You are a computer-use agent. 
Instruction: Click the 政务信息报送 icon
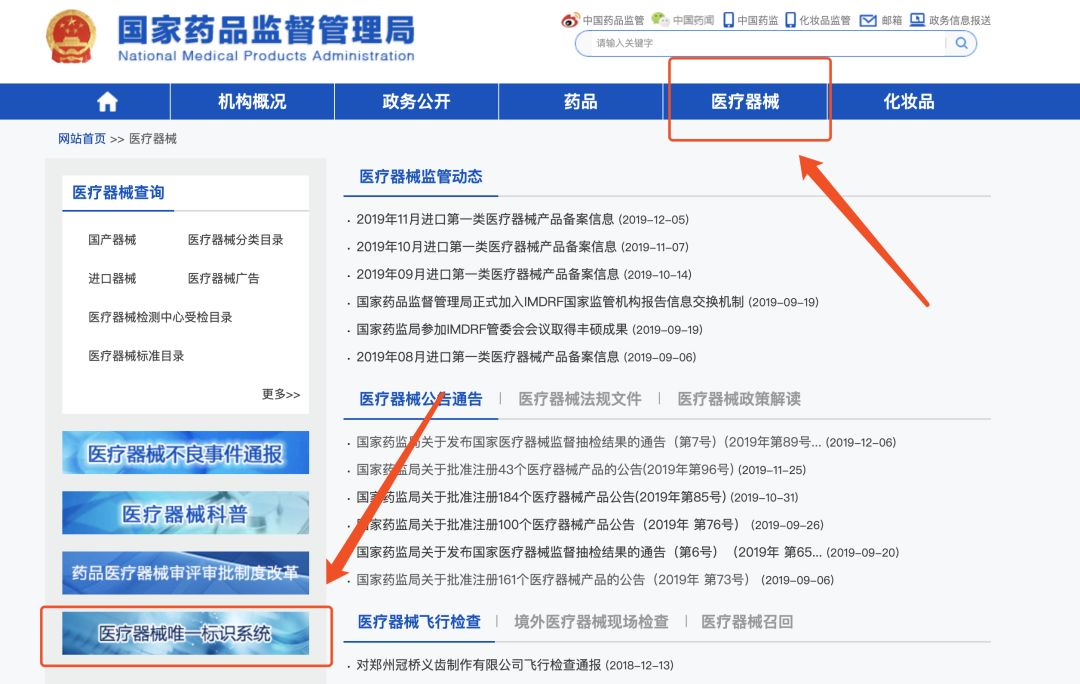coord(917,20)
